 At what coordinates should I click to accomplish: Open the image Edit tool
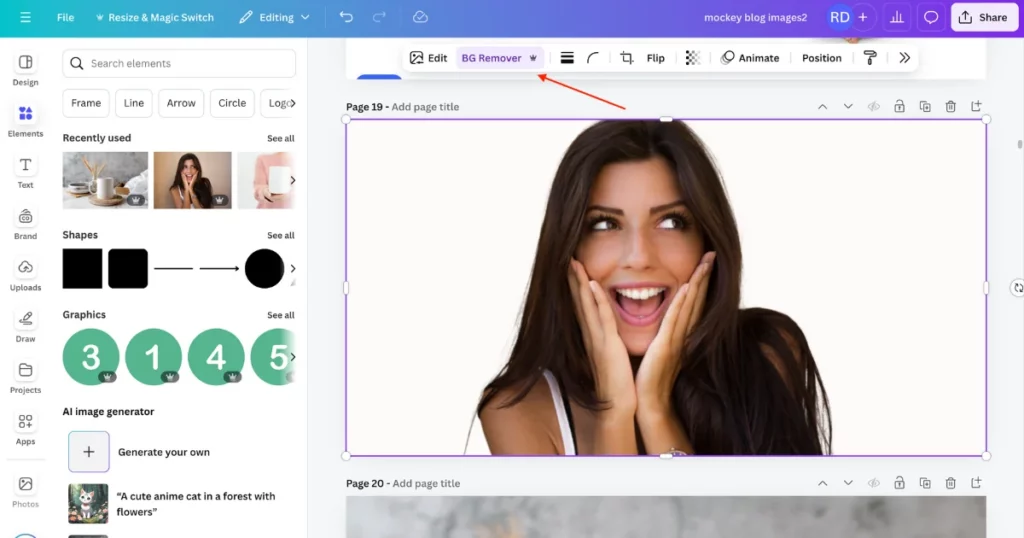[x=428, y=58]
